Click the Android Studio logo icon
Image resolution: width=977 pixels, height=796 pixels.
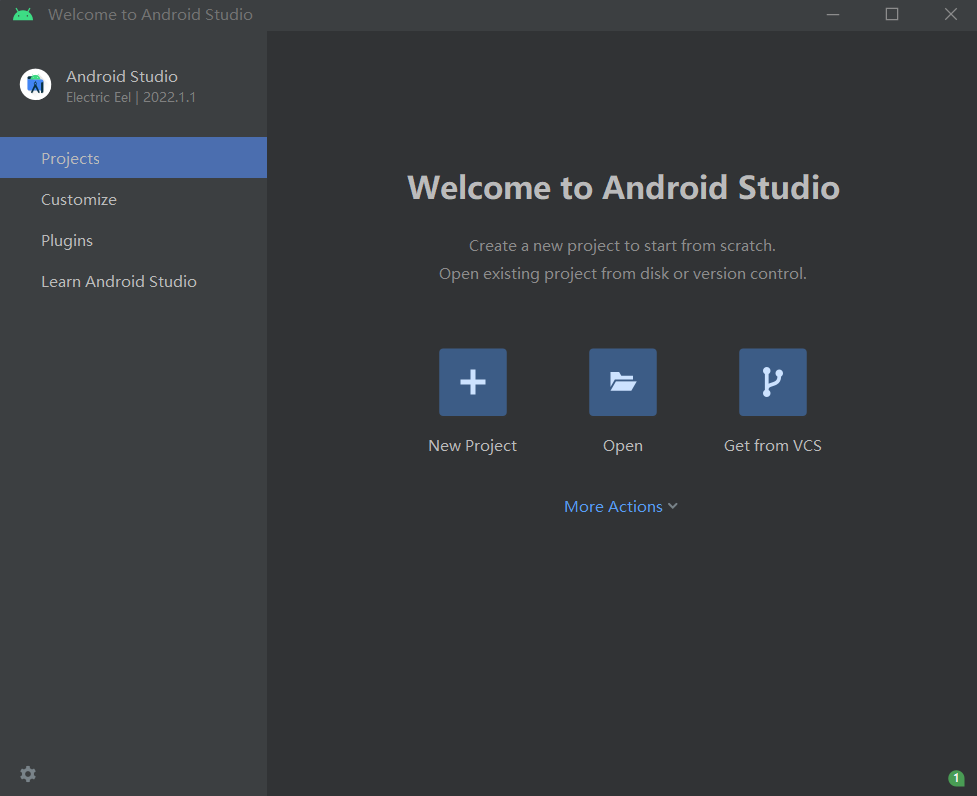click(36, 85)
